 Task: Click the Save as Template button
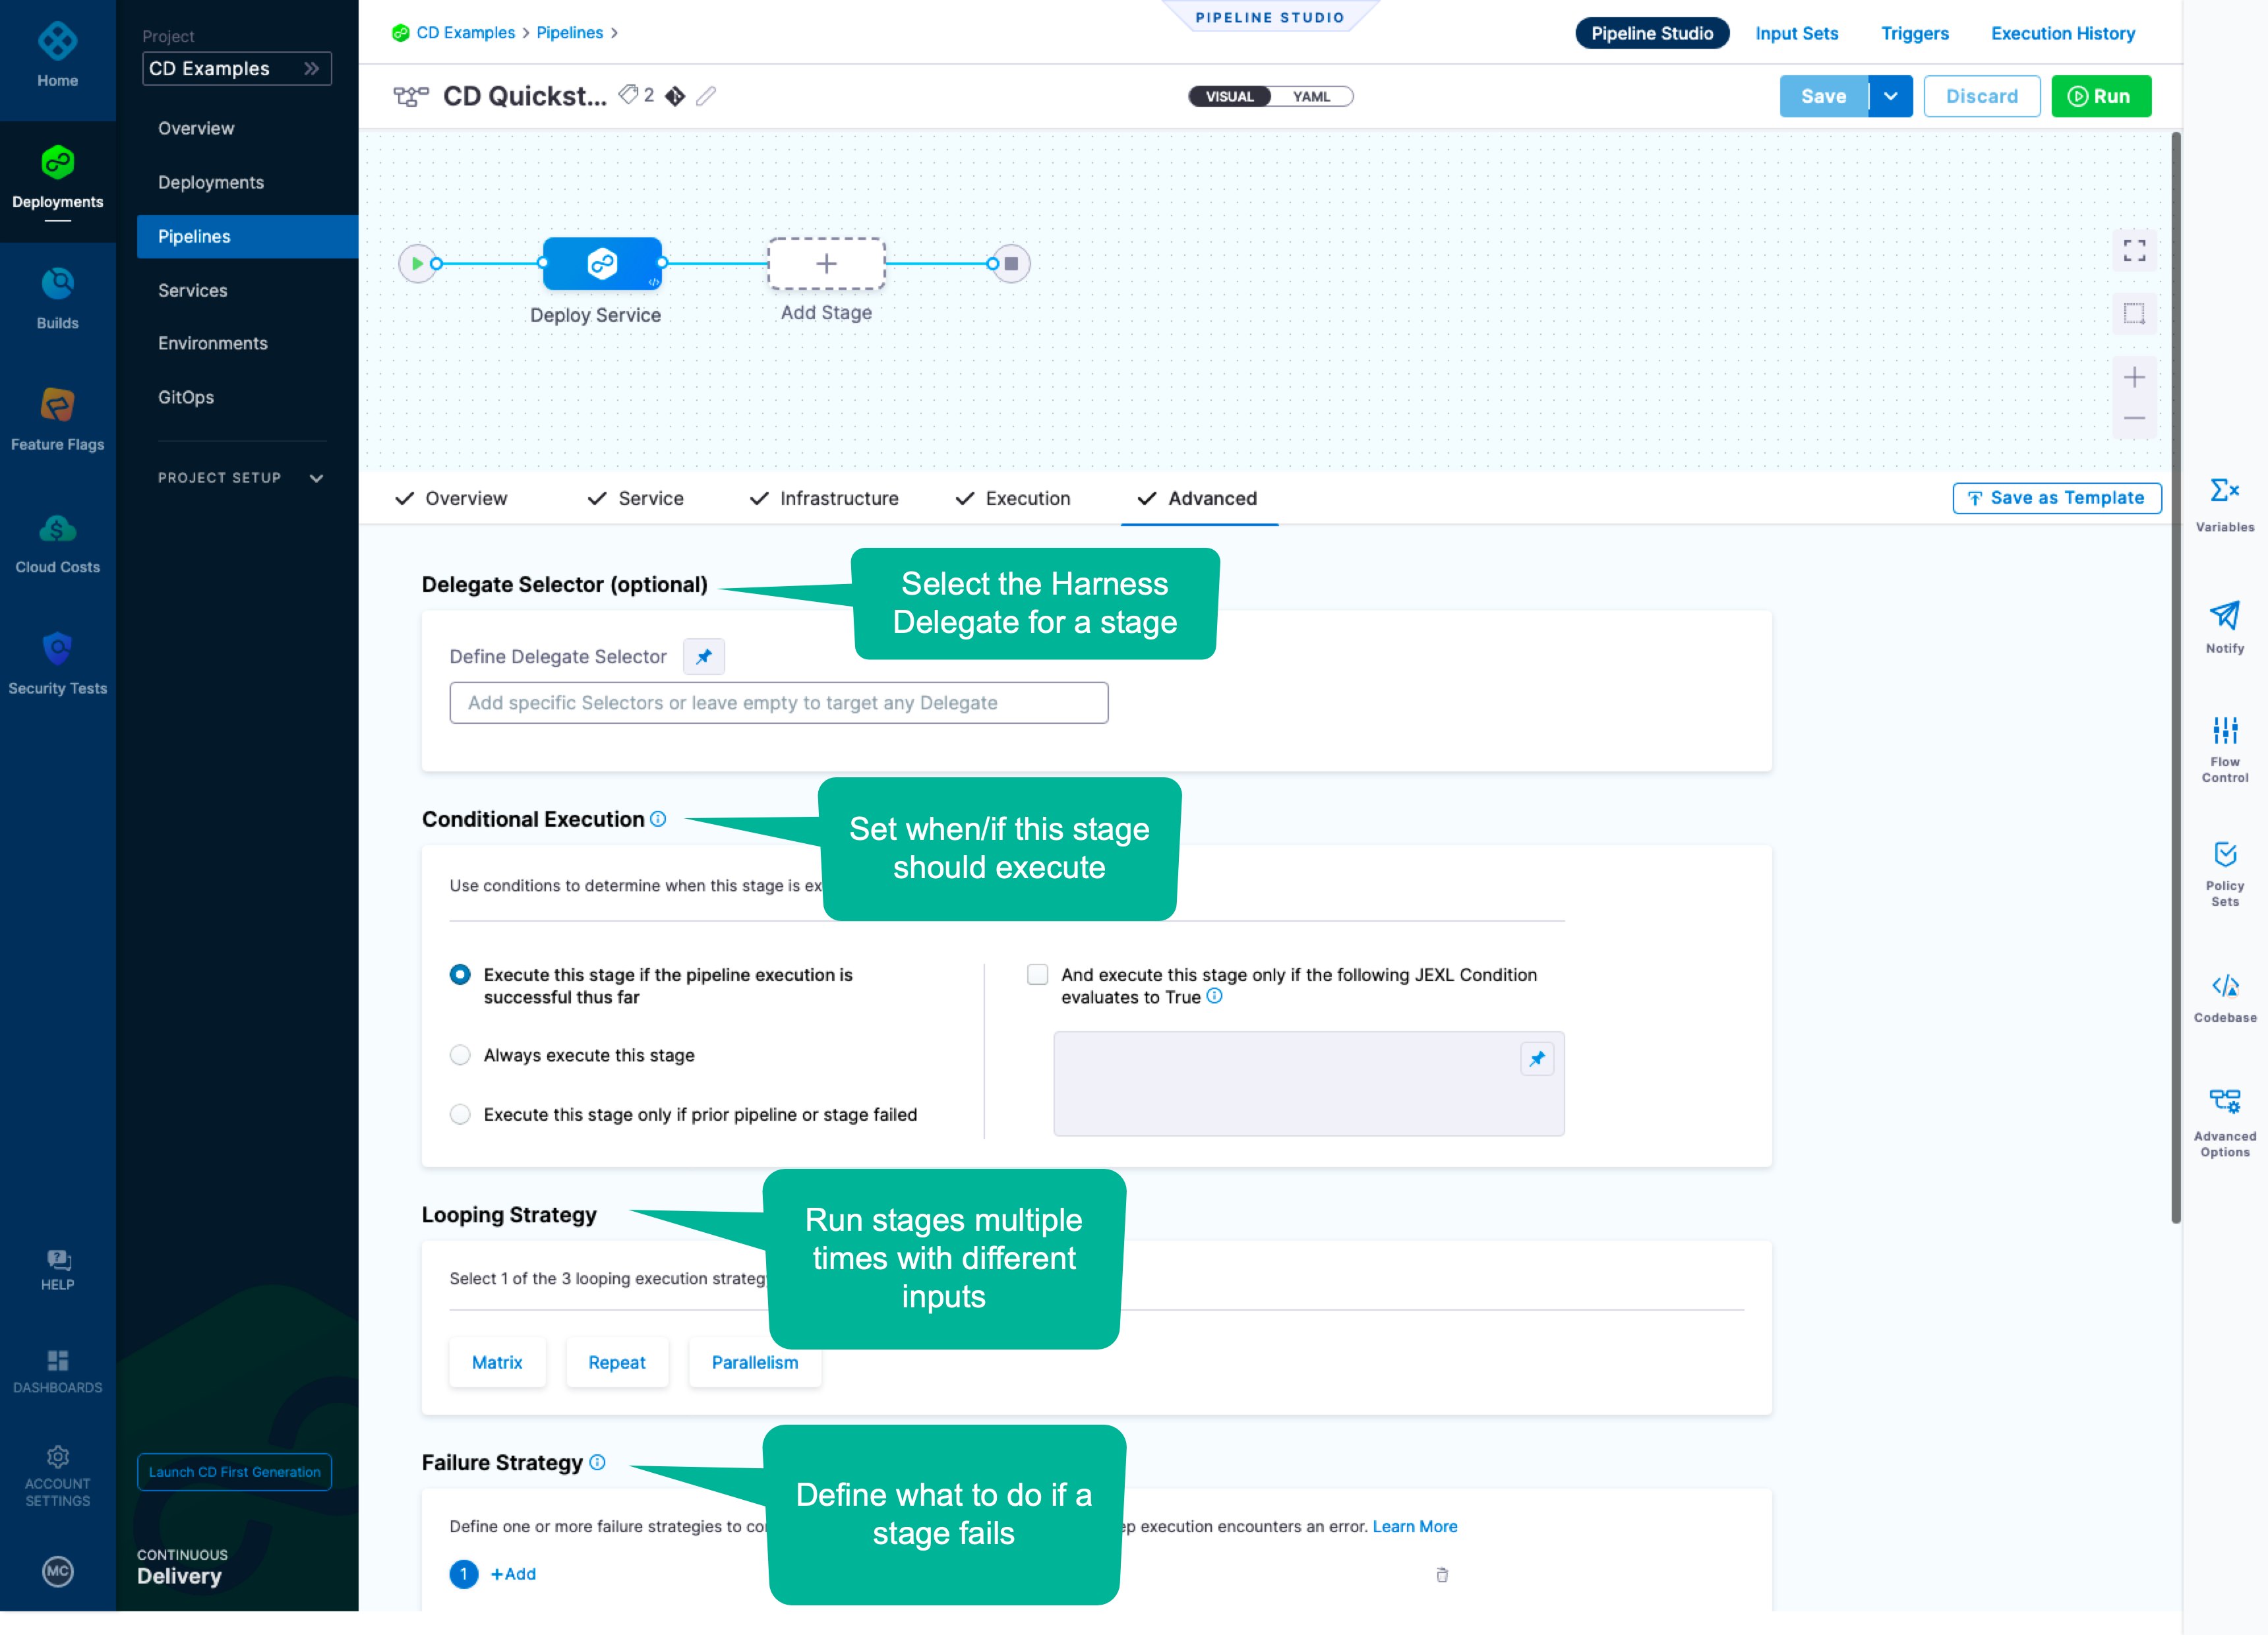(x=2056, y=498)
